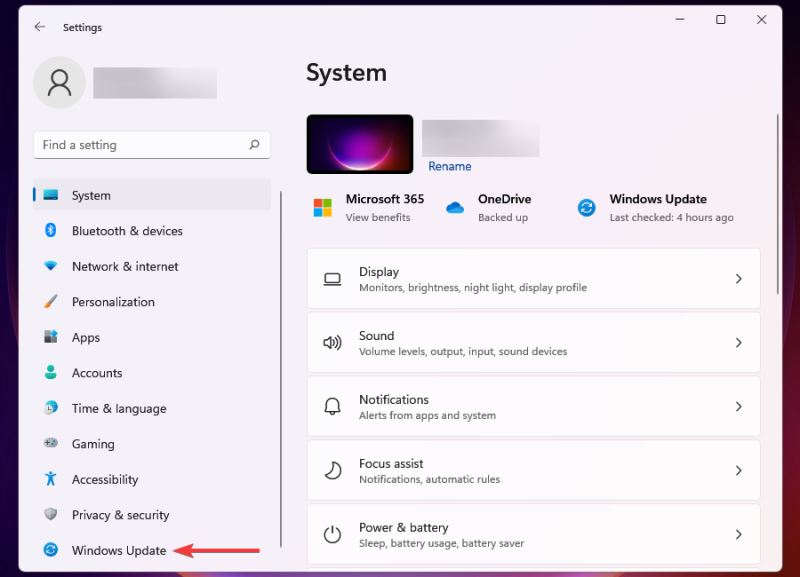Viewport: 800px width, 577px height.
Task: Click the Windows Update sync icon
Action: click(x=586, y=207)
